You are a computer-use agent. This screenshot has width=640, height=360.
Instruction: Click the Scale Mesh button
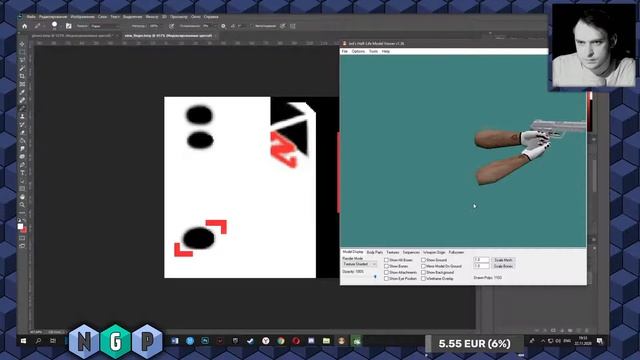503,260
